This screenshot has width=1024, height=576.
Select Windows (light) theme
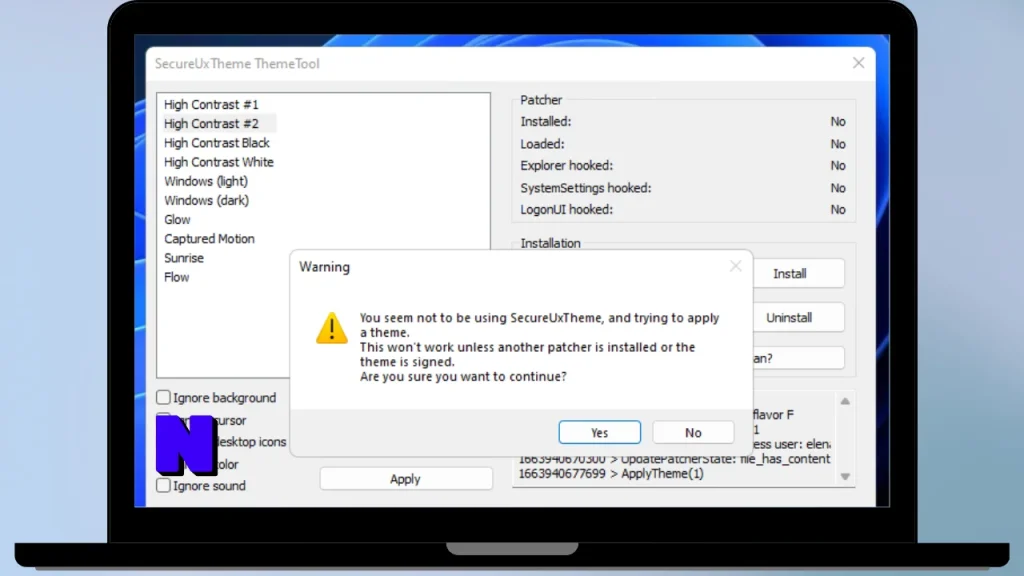click(x=206, y=182)
